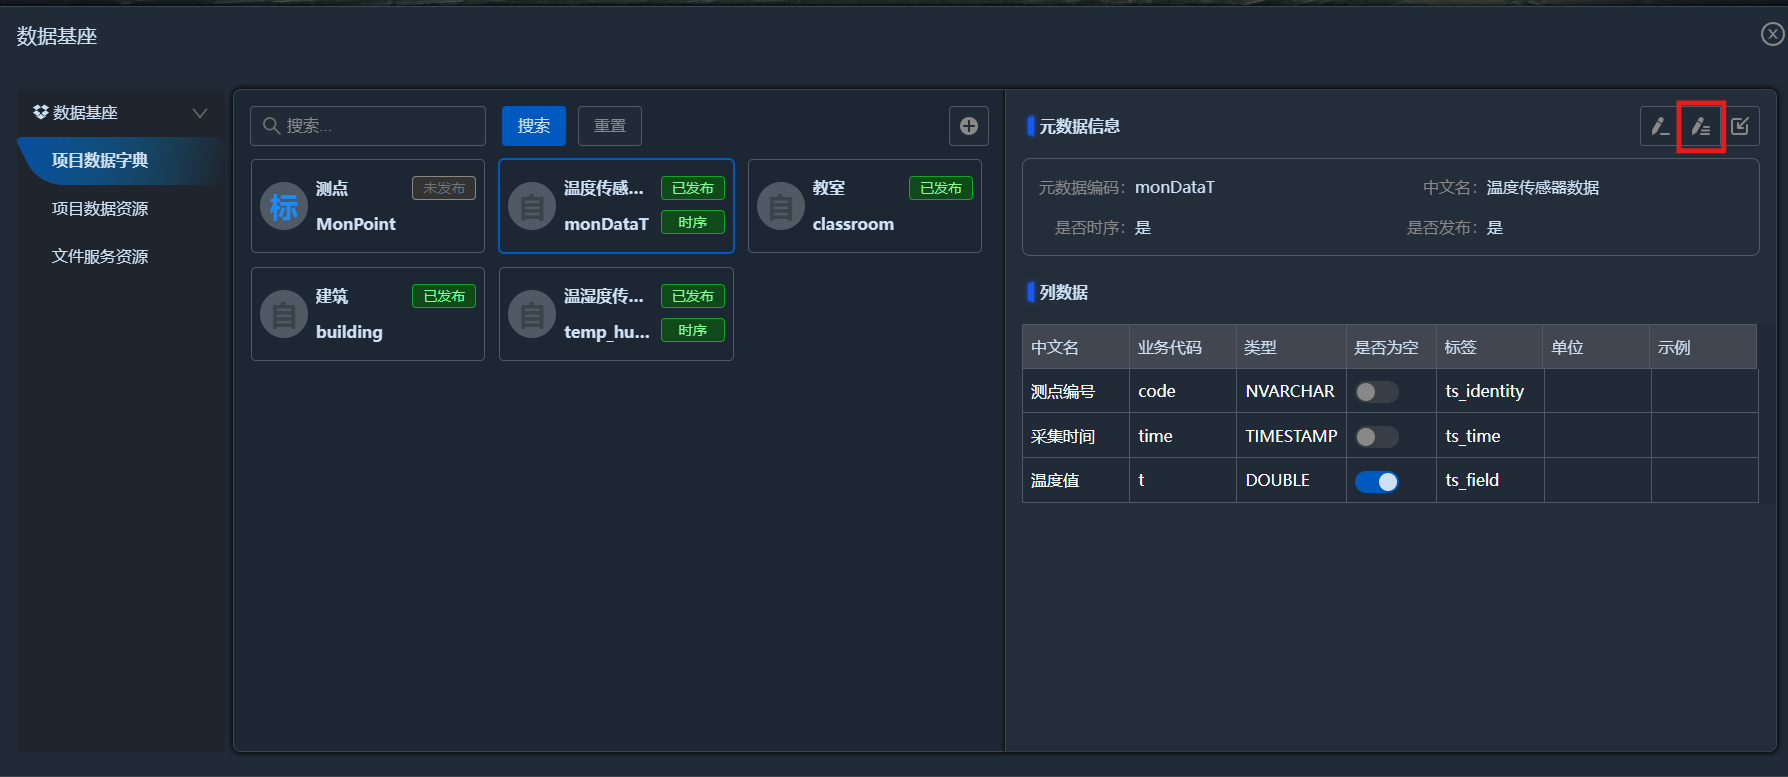This screenshot has width=1788, height=777.
Task: Click the 自 avatar on monDataT card
Action: click(532, 206)
